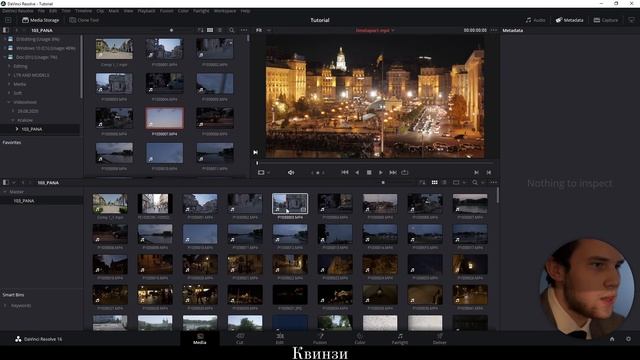Switch to the Media page
This screenshot has height=360, width=640.
pos(200,339)
